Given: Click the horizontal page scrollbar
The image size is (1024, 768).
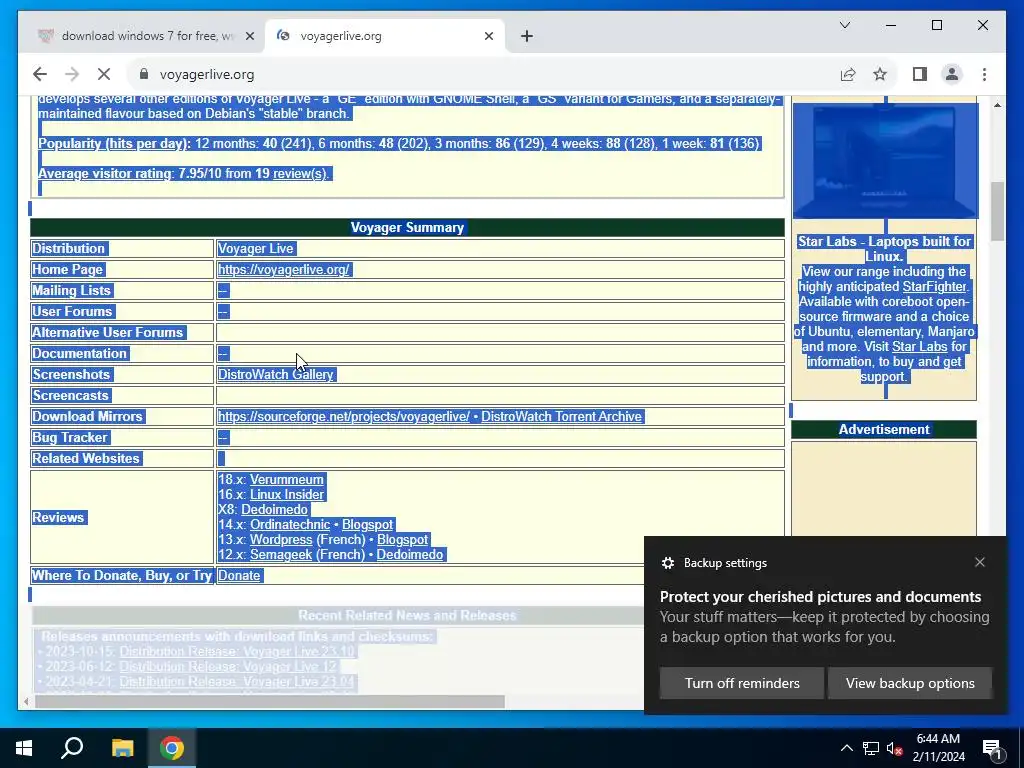Looking at the screenshot, I should point(270,701).
